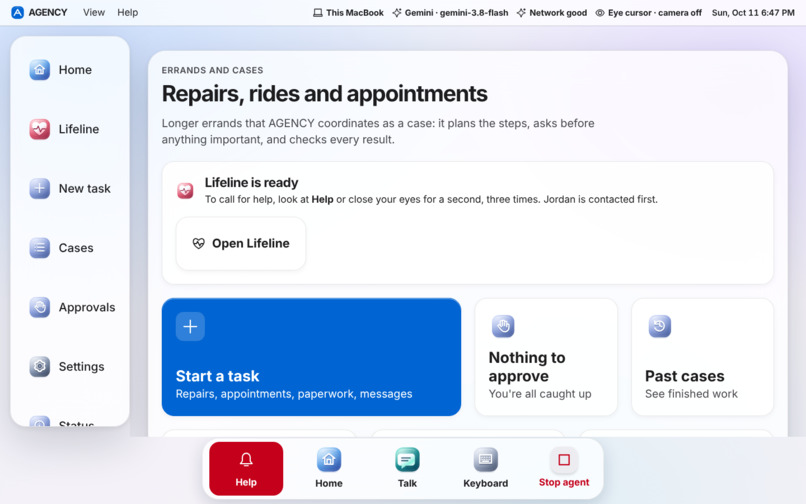Viewport: 806px width, 504px height.
Task: Click the Keyboard label in dock
Action: [485, 483]
